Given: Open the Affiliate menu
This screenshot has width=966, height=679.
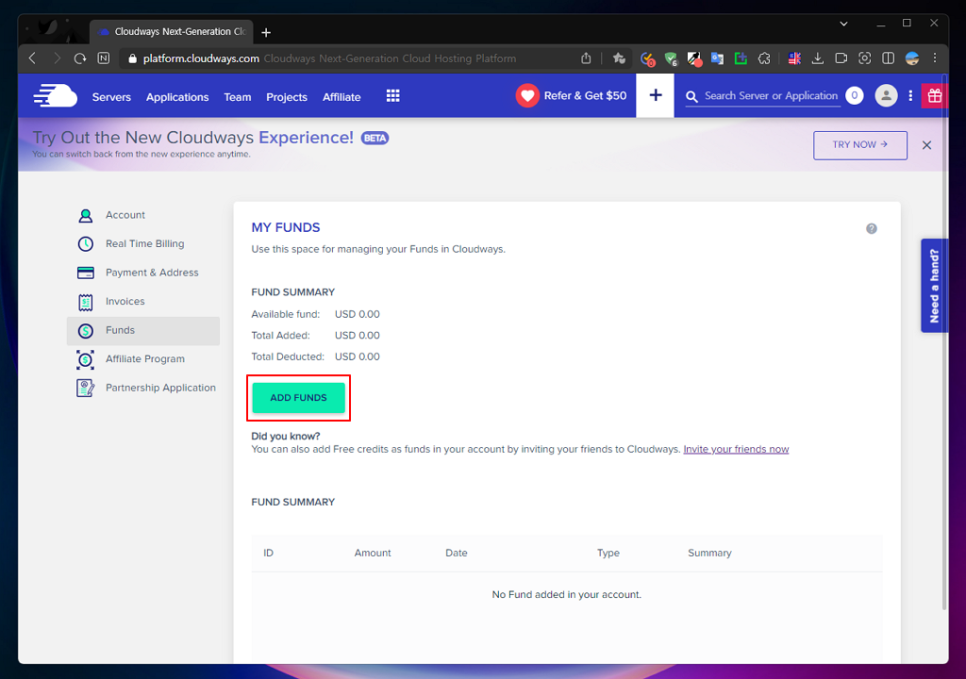Looking at the screenshot, I should 341,97.
